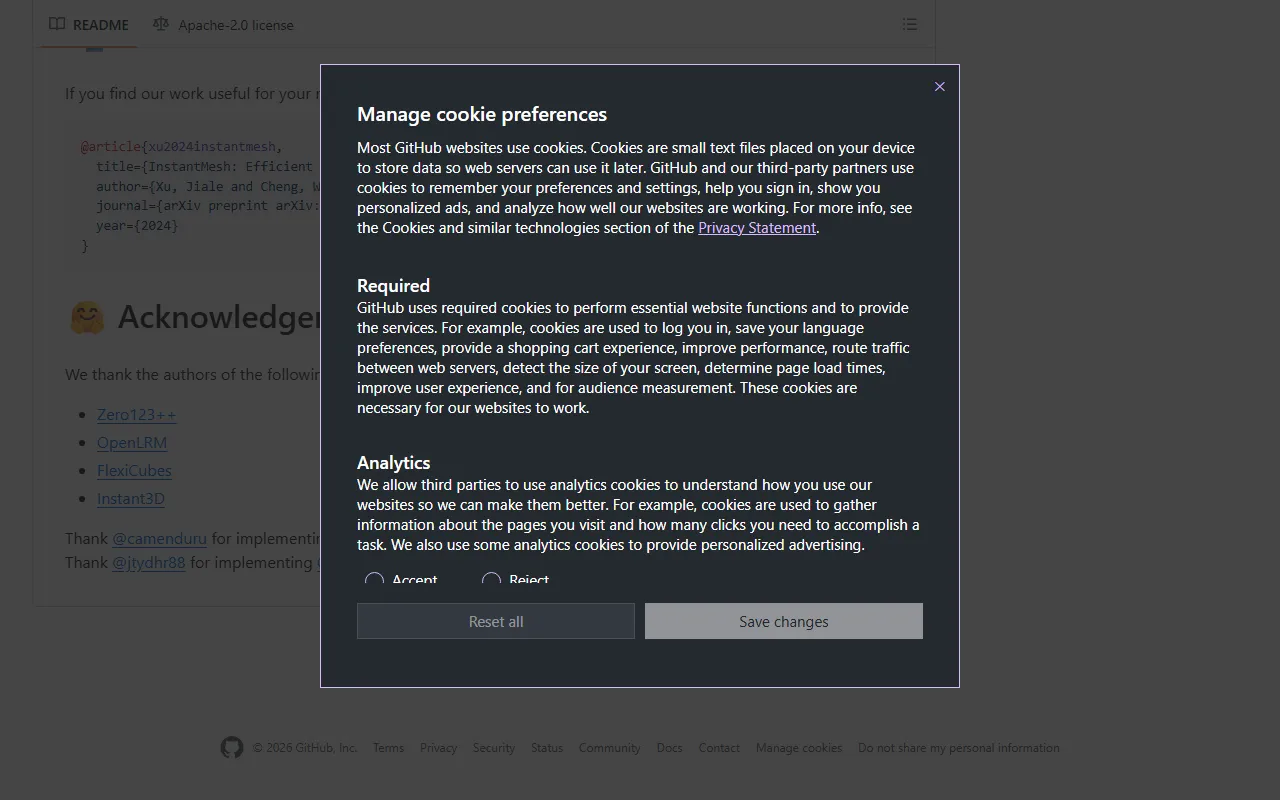
Task: Select Reject radio for Analytics cookies
Action: (491, 580)
